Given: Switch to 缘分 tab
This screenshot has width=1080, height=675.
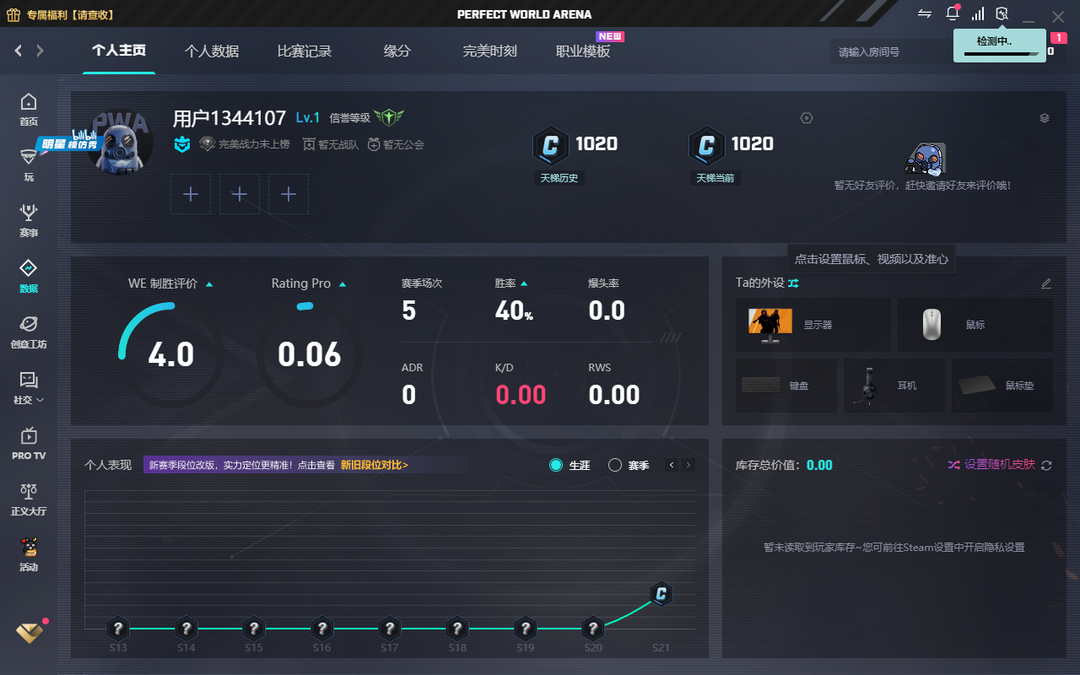Looking at the screenshot, I should point(397,51).
